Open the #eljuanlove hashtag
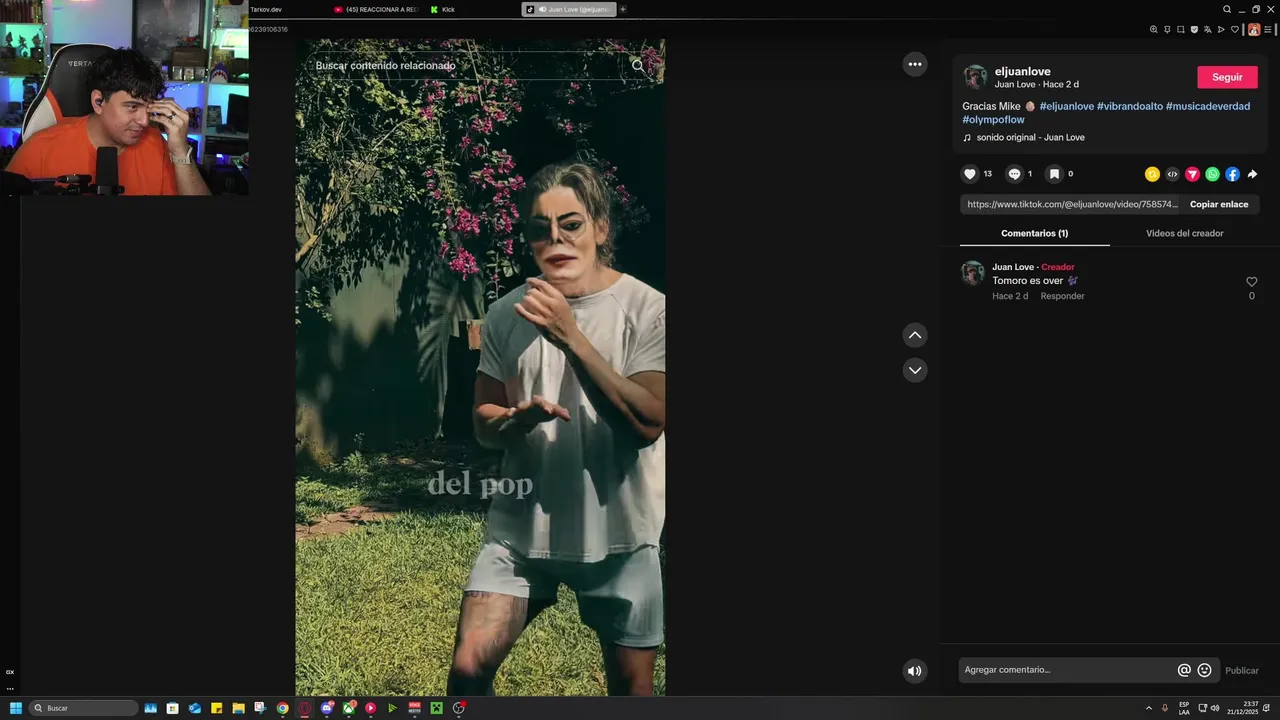Viewport: 1280px width, 720px height. point(1066,106)
